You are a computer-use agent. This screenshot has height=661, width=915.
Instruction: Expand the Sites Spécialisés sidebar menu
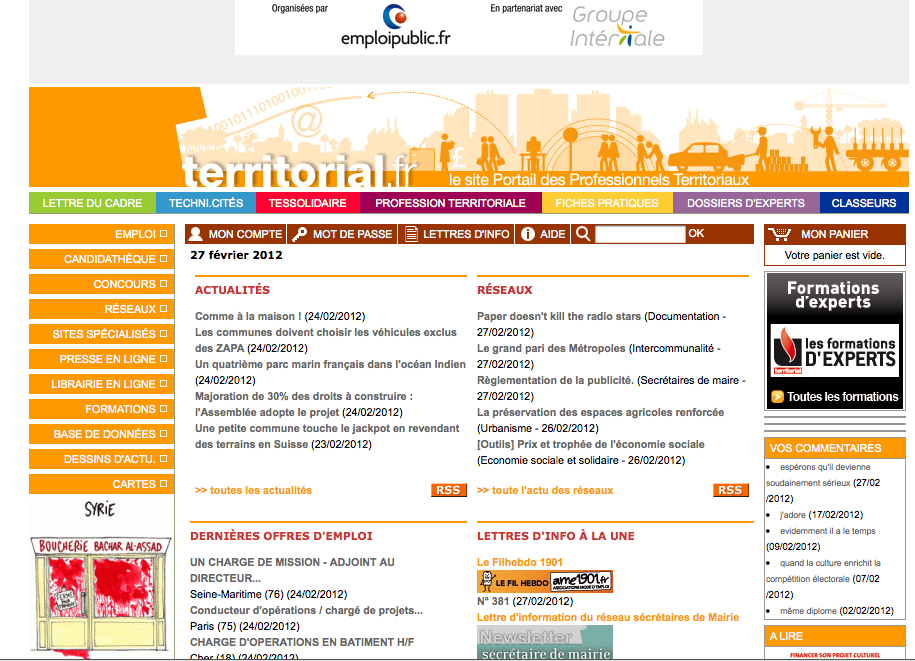[x=102, y=334]
